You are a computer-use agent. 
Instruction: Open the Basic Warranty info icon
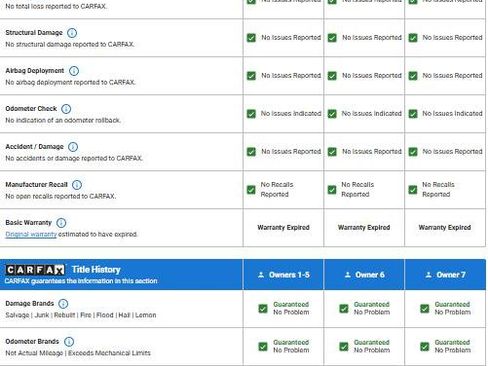click(61, 223)
